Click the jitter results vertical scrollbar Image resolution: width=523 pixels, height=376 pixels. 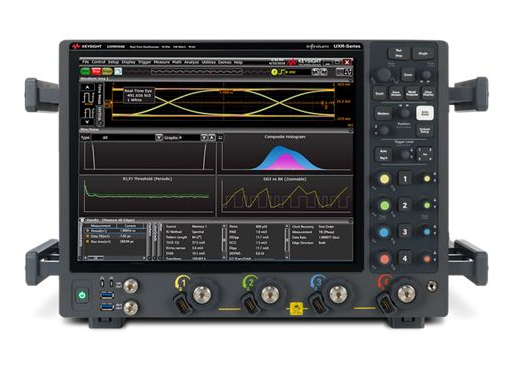click(224, 242)
